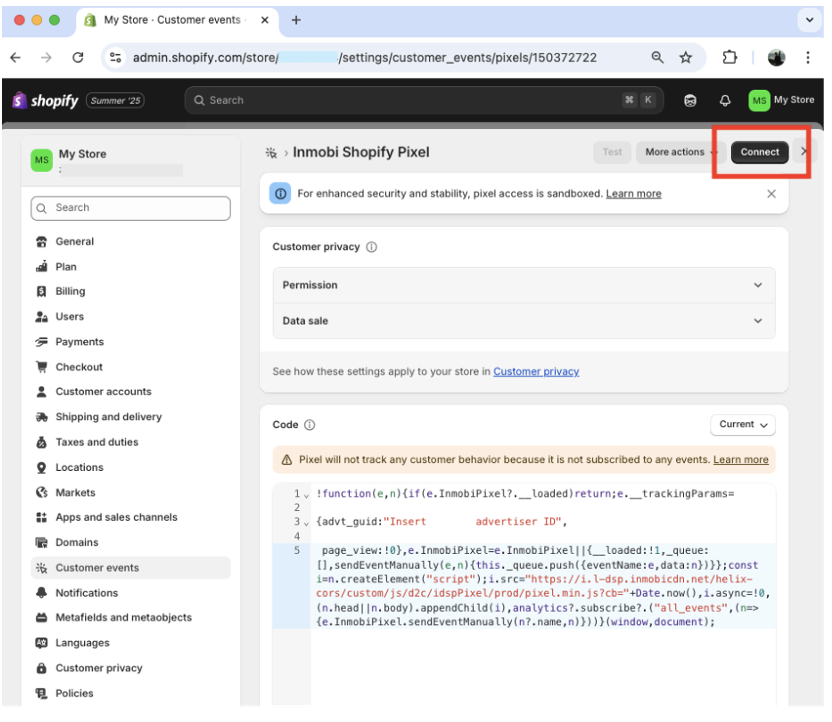Open My Store account menu
832x722 pixels.
point(781,100)
